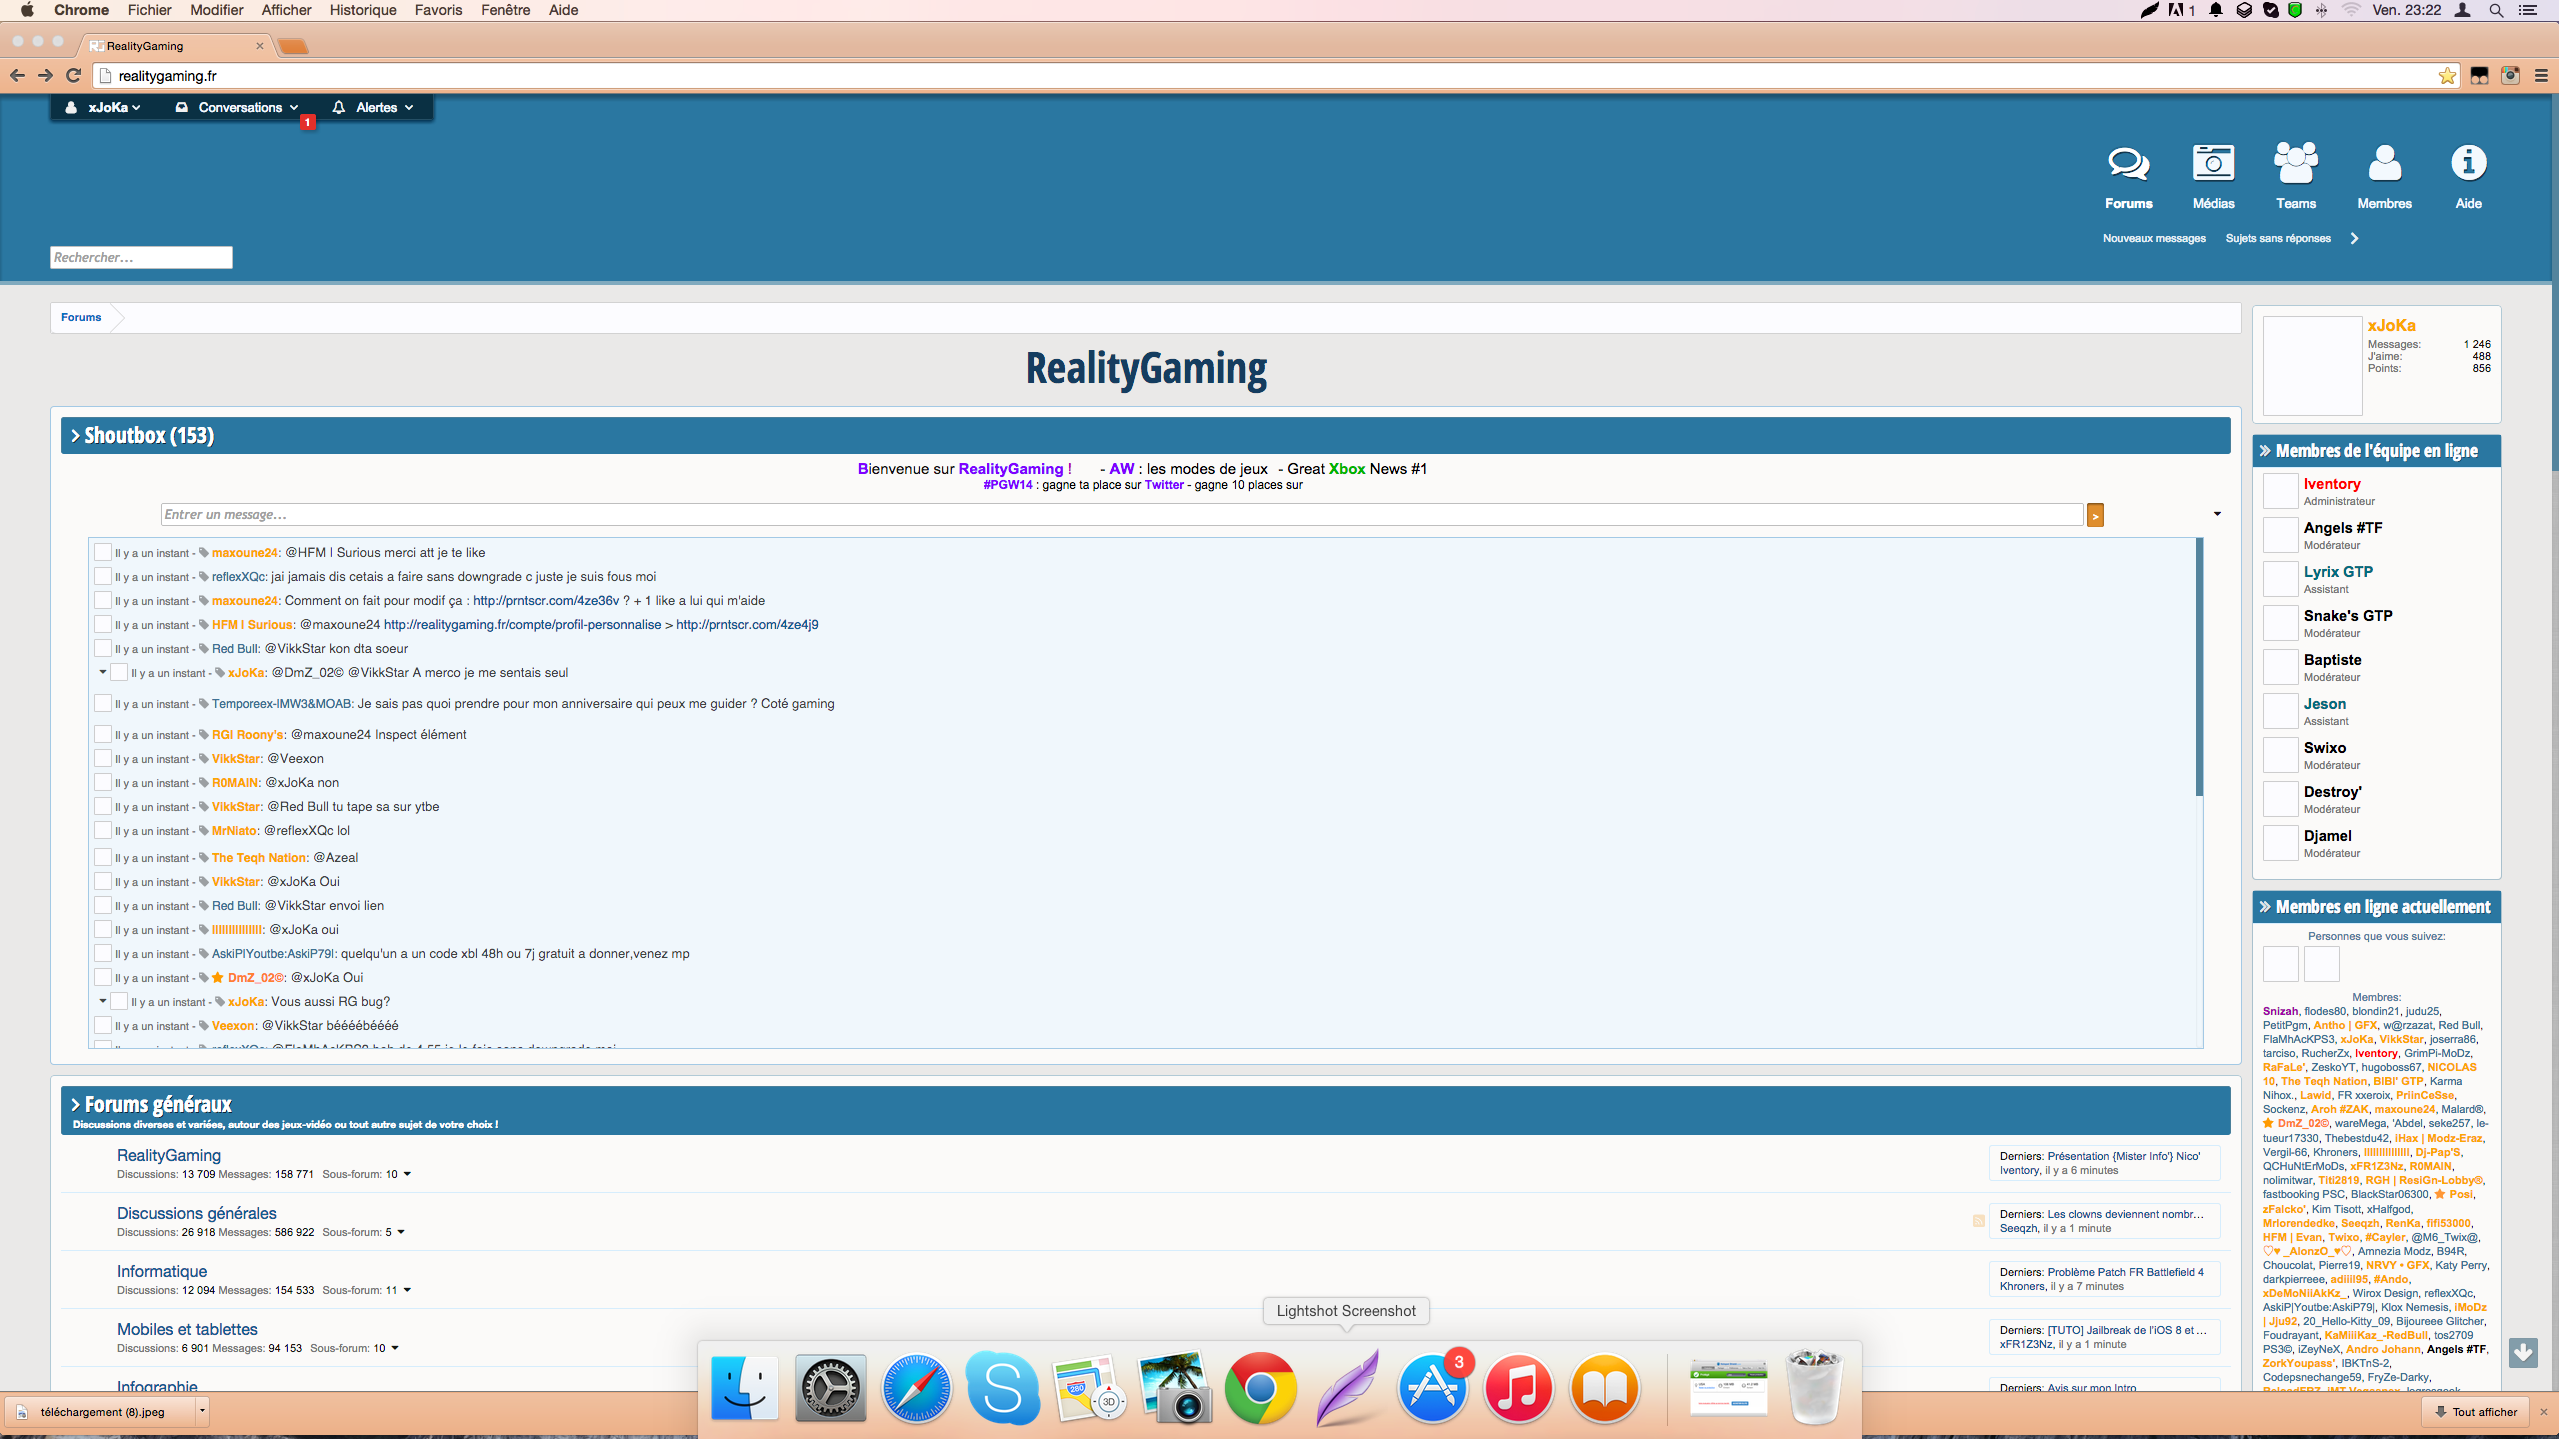Tick the checkbox for maxoune24 'merci att je te like' message

[x=102, y=552]
